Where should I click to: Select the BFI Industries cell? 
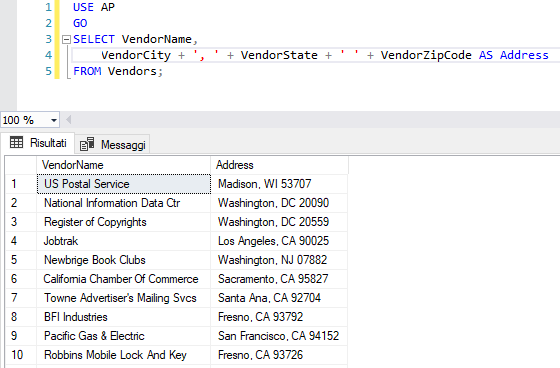[x=124, y=317]
